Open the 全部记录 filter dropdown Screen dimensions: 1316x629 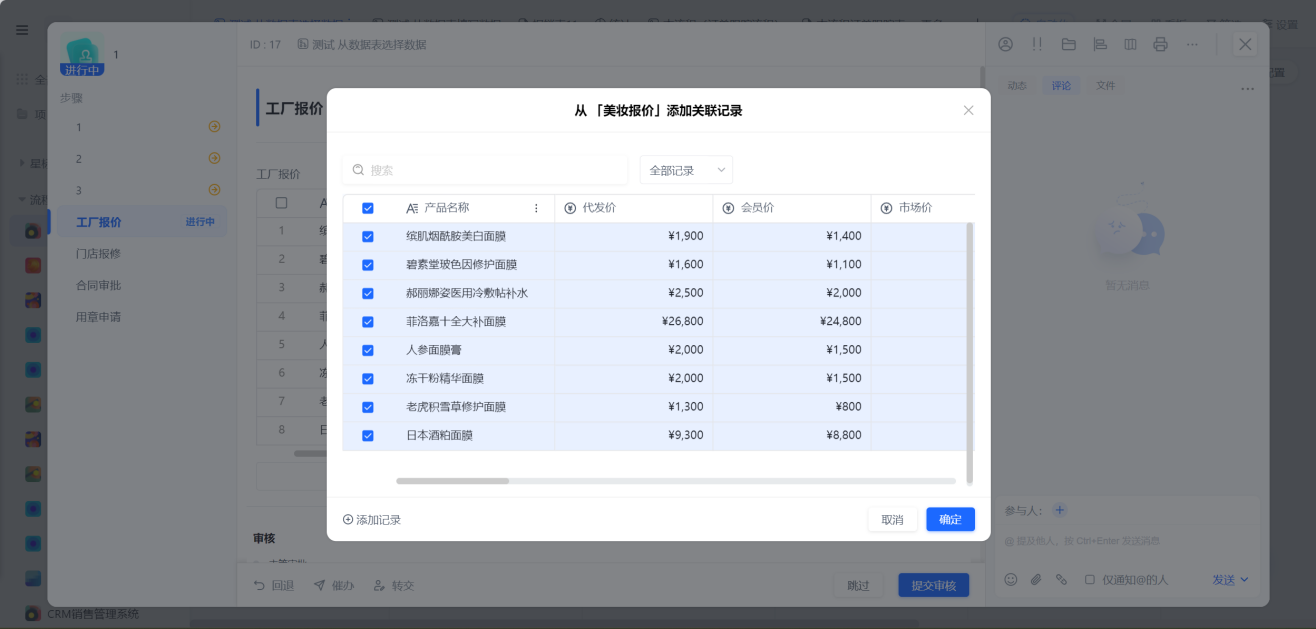686,170
